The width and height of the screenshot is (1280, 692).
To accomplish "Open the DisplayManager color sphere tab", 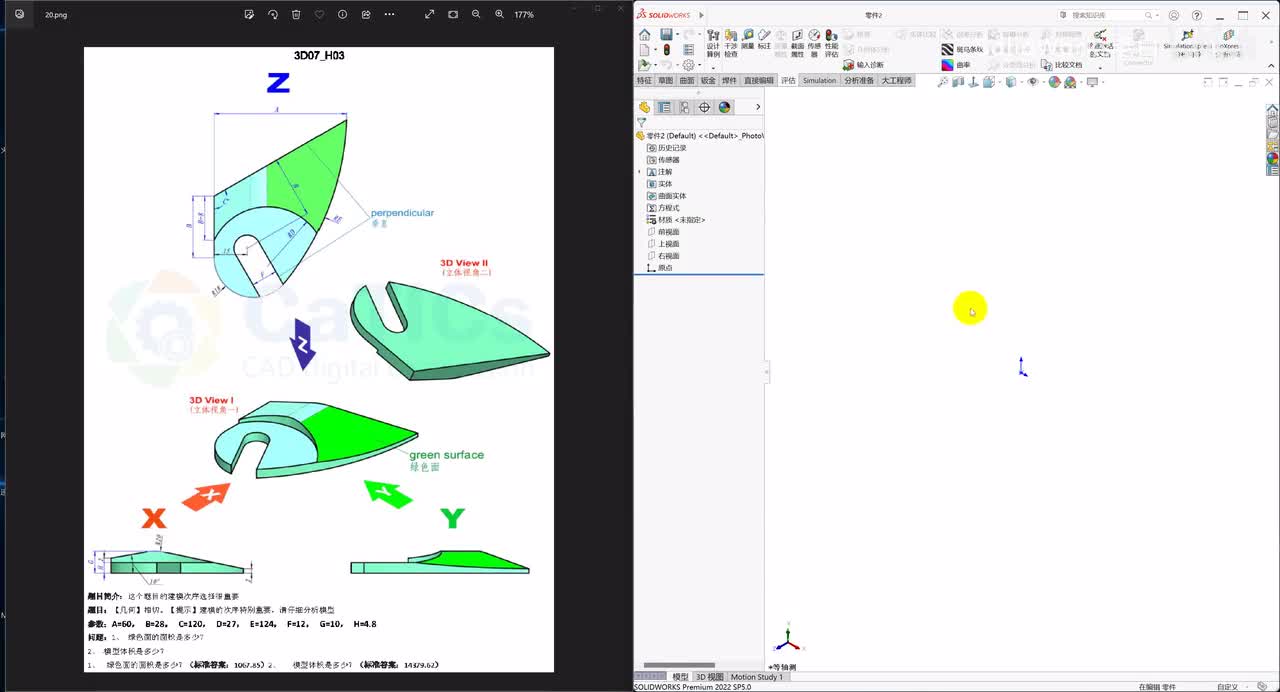I will [x=724, y=107].
